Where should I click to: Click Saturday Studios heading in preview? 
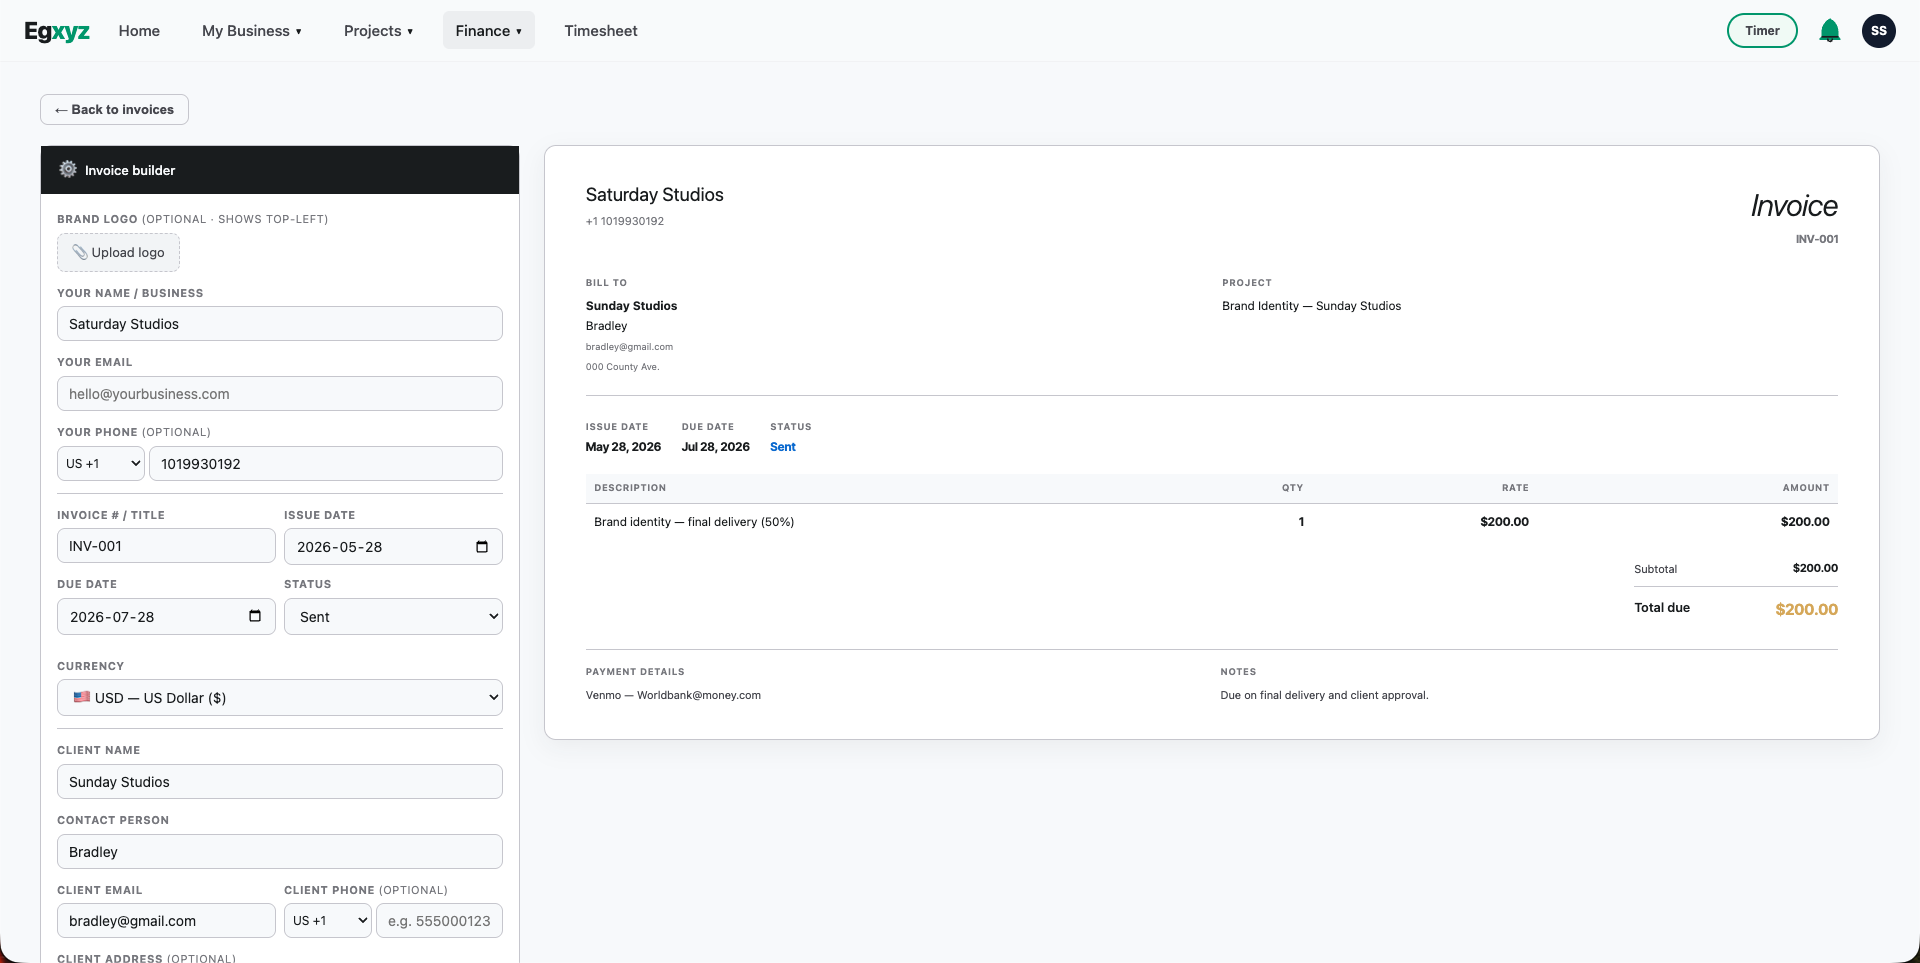[655, 195]
